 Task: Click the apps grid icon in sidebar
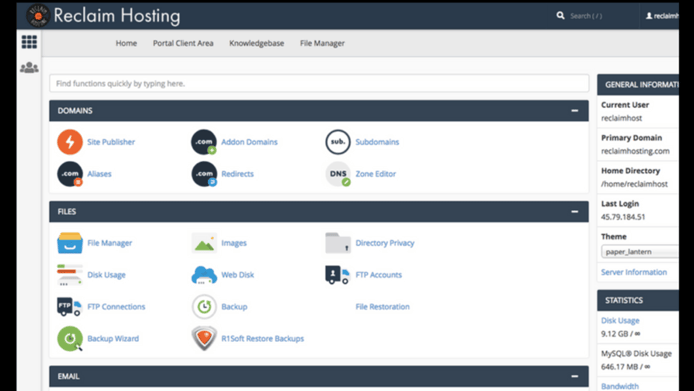[x=29, y=42]
